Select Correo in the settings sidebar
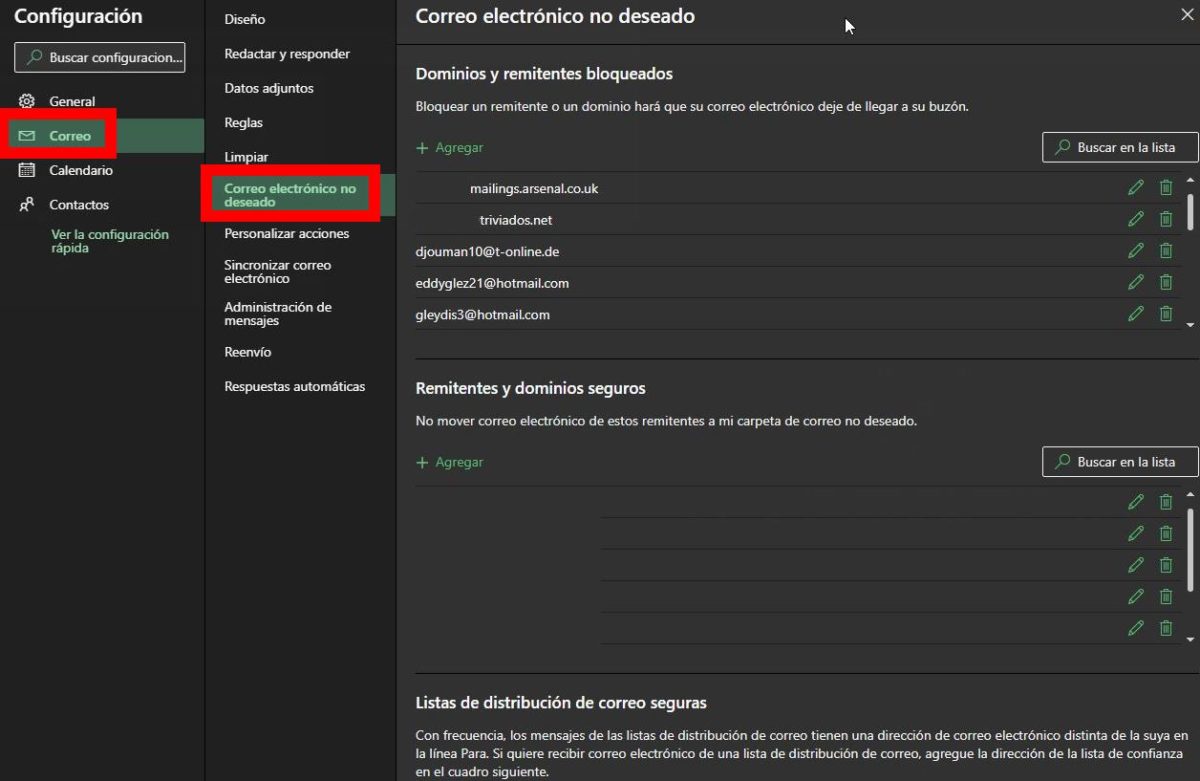1200x781 pixels. click(69, 136)
